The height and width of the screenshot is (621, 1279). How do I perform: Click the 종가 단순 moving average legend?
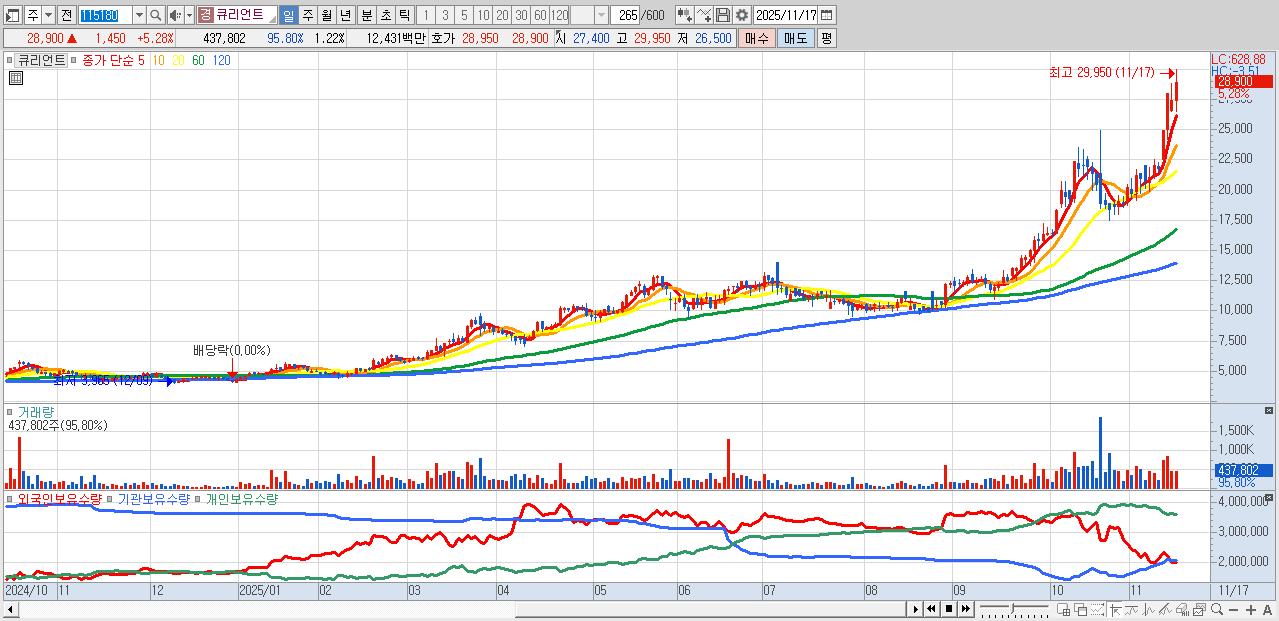tap(108, 60)
